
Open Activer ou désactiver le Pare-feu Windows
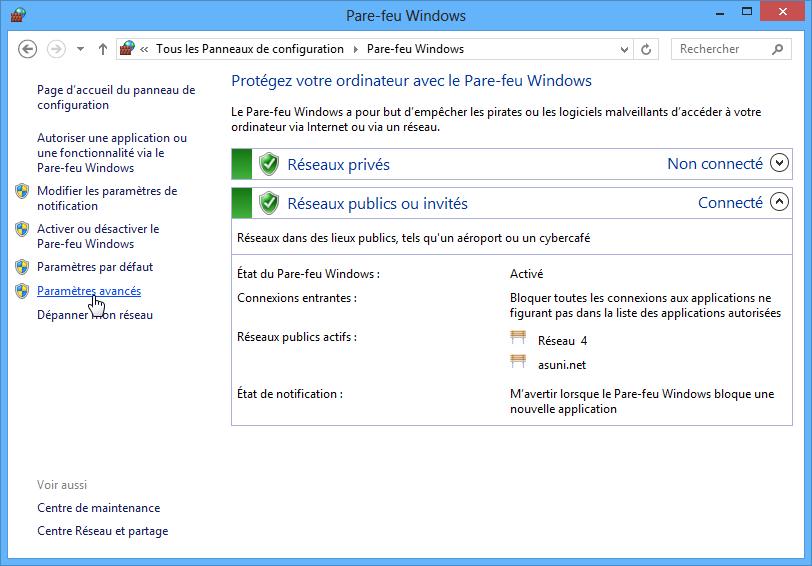click(98, 236)
